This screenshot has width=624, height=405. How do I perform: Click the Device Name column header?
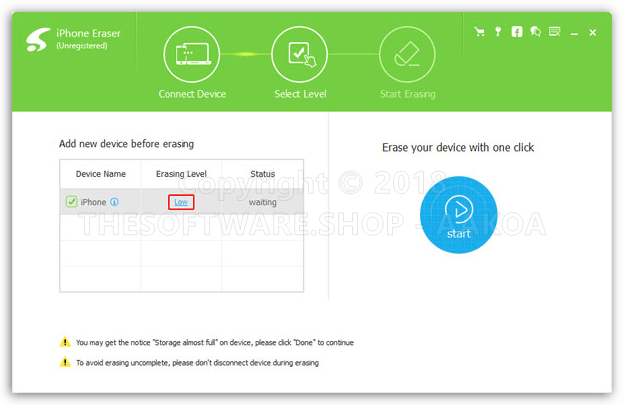point(101,174)
